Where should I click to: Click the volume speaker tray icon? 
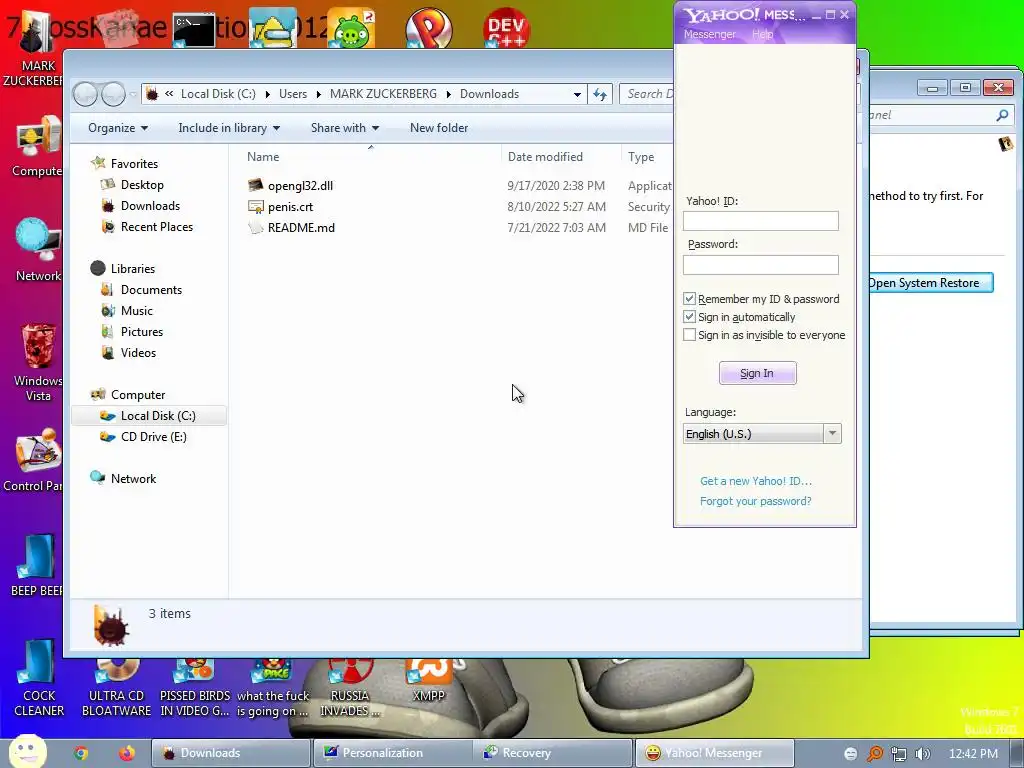[923, 754]
